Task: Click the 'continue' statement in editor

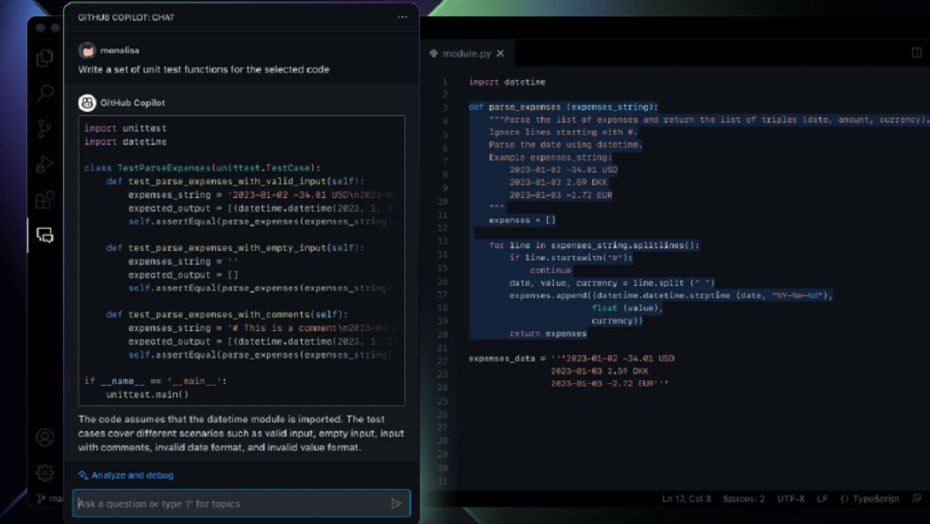Action: [550, 270]
